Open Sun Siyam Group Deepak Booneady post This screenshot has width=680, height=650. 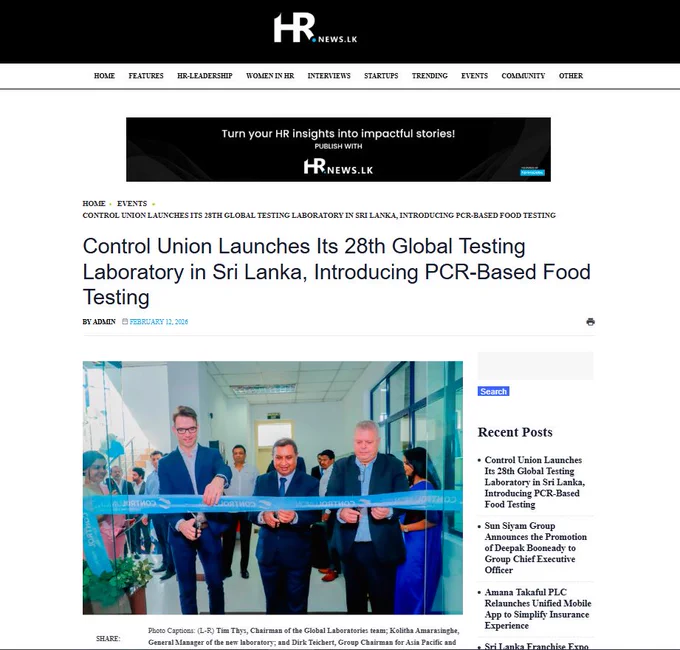click(x=536, y=548)
